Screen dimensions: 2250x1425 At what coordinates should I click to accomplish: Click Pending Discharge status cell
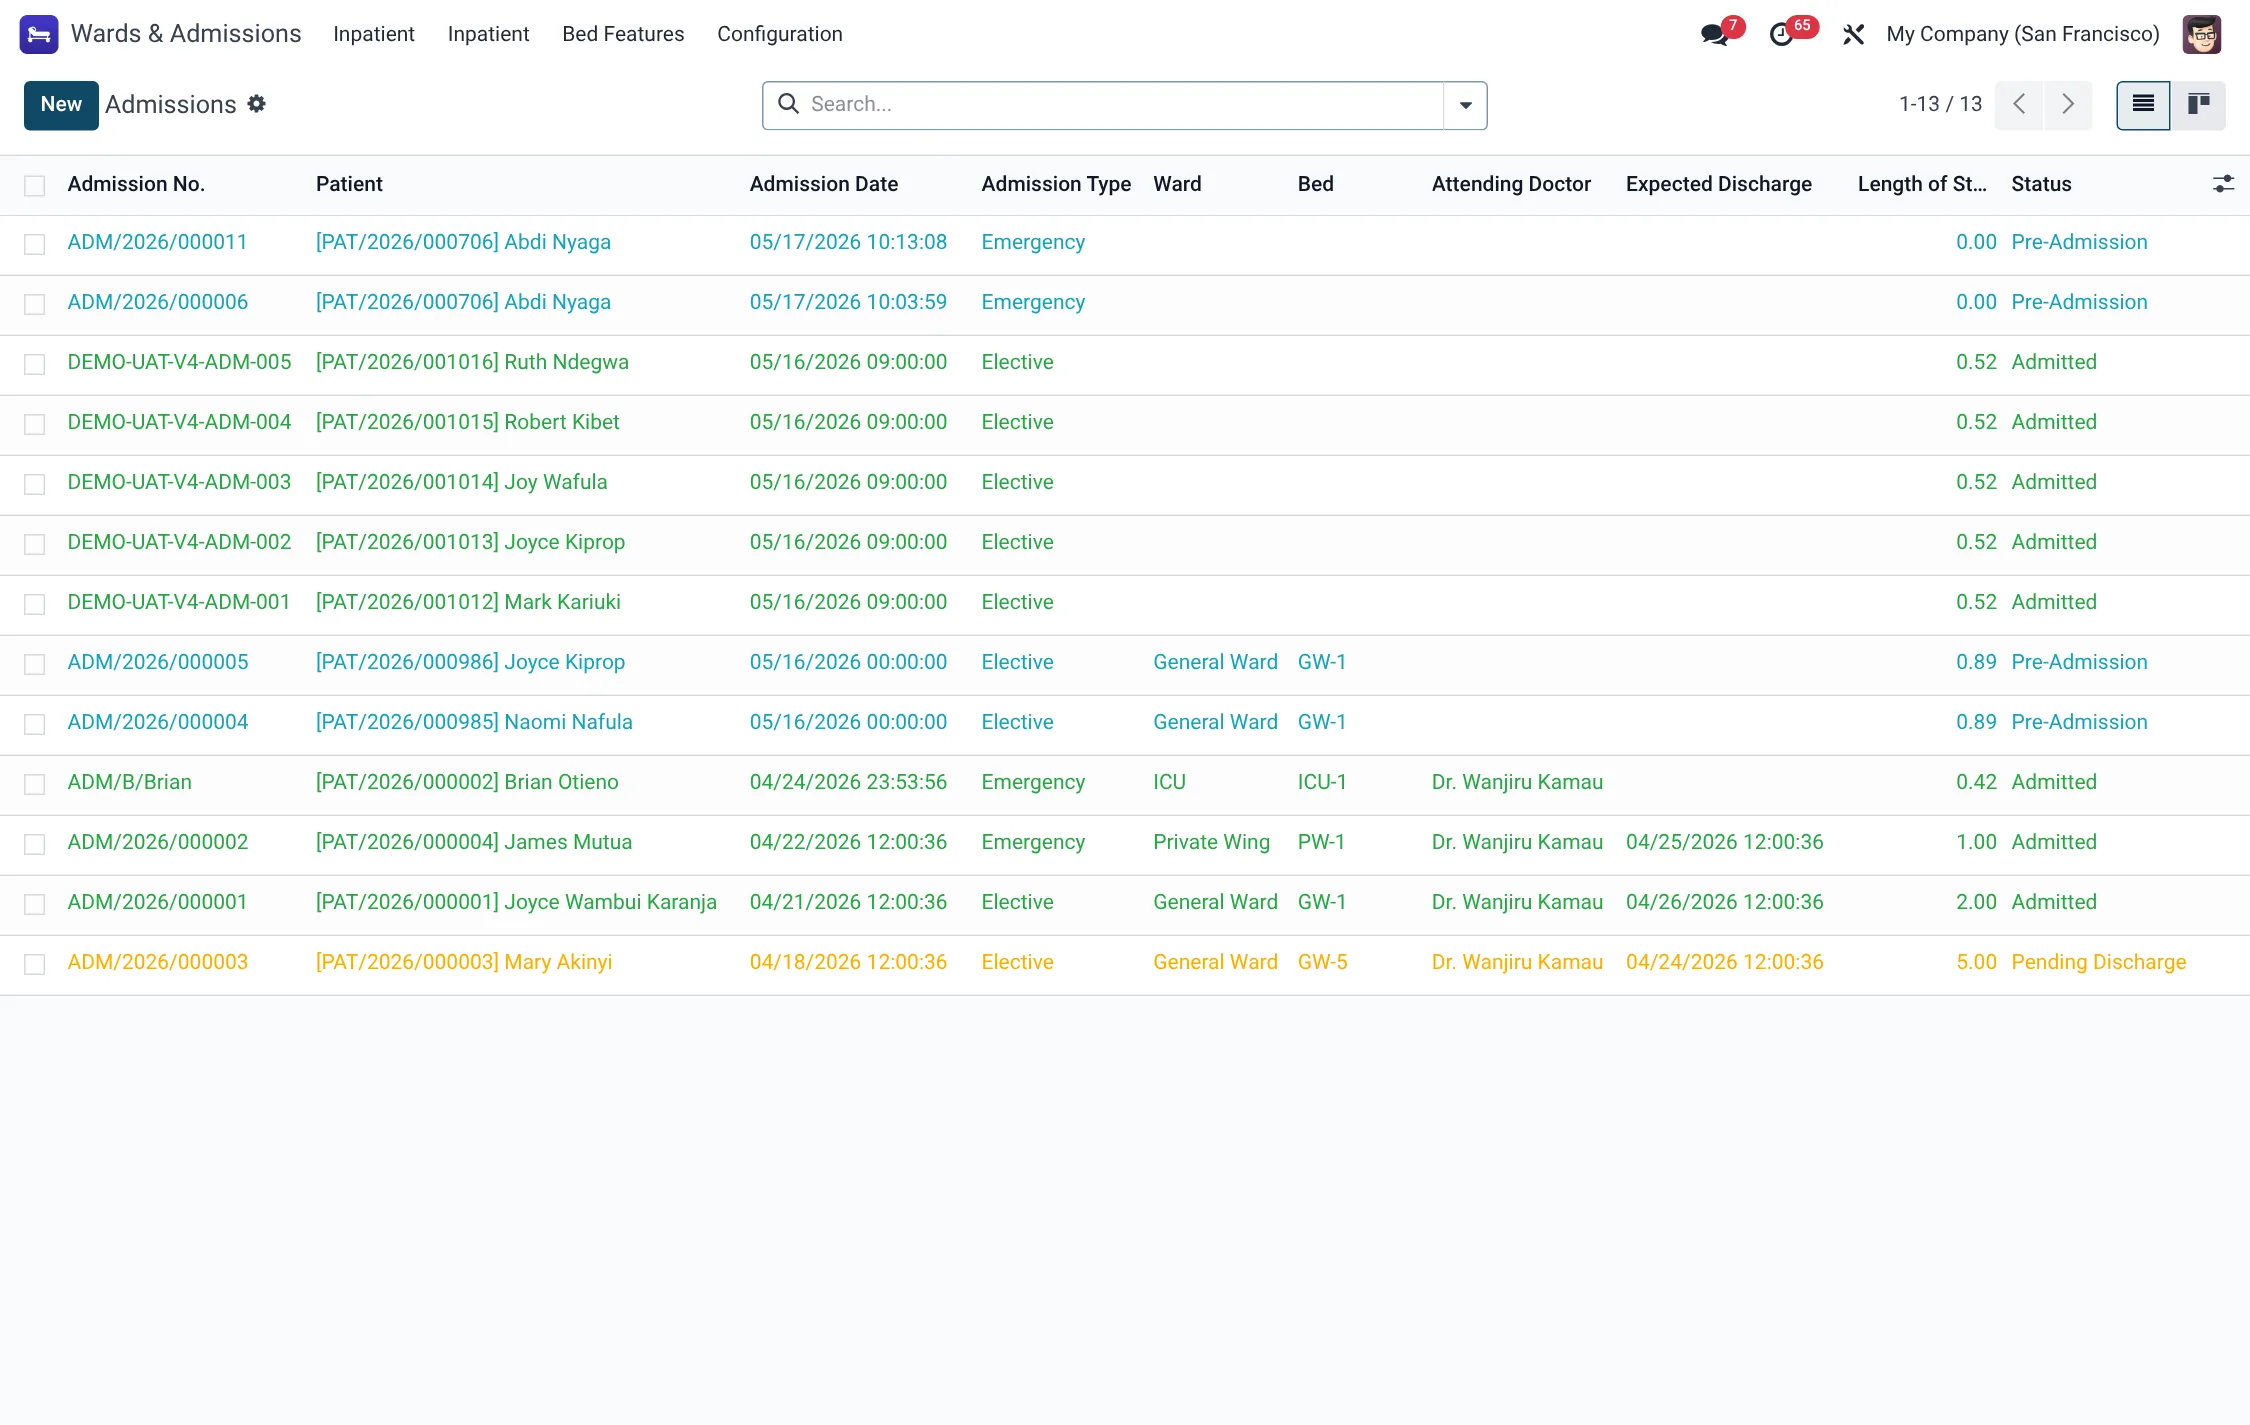point(2098,962)
